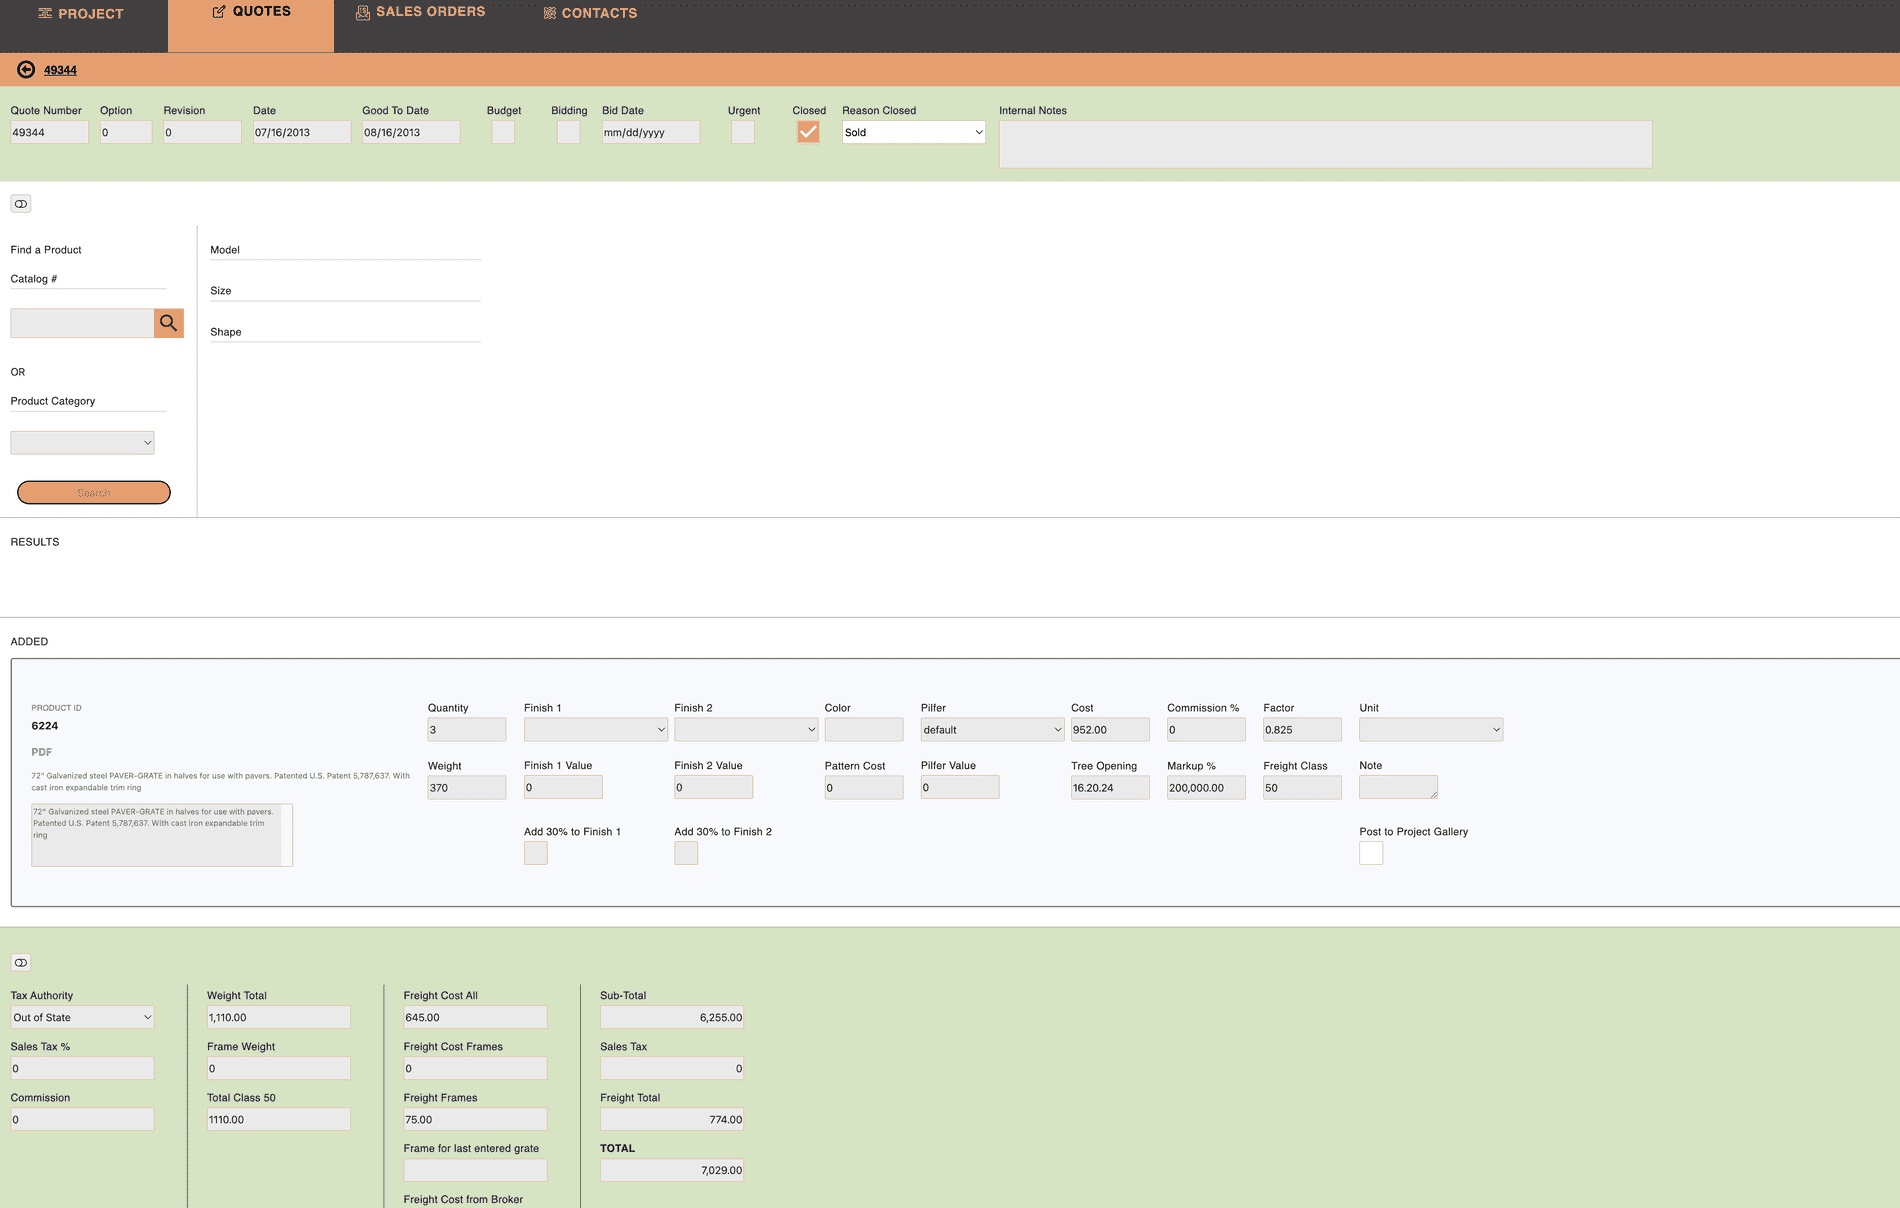1900x1208 pixels.
Task: Click the Quantity field
Action: pos(467,730)
